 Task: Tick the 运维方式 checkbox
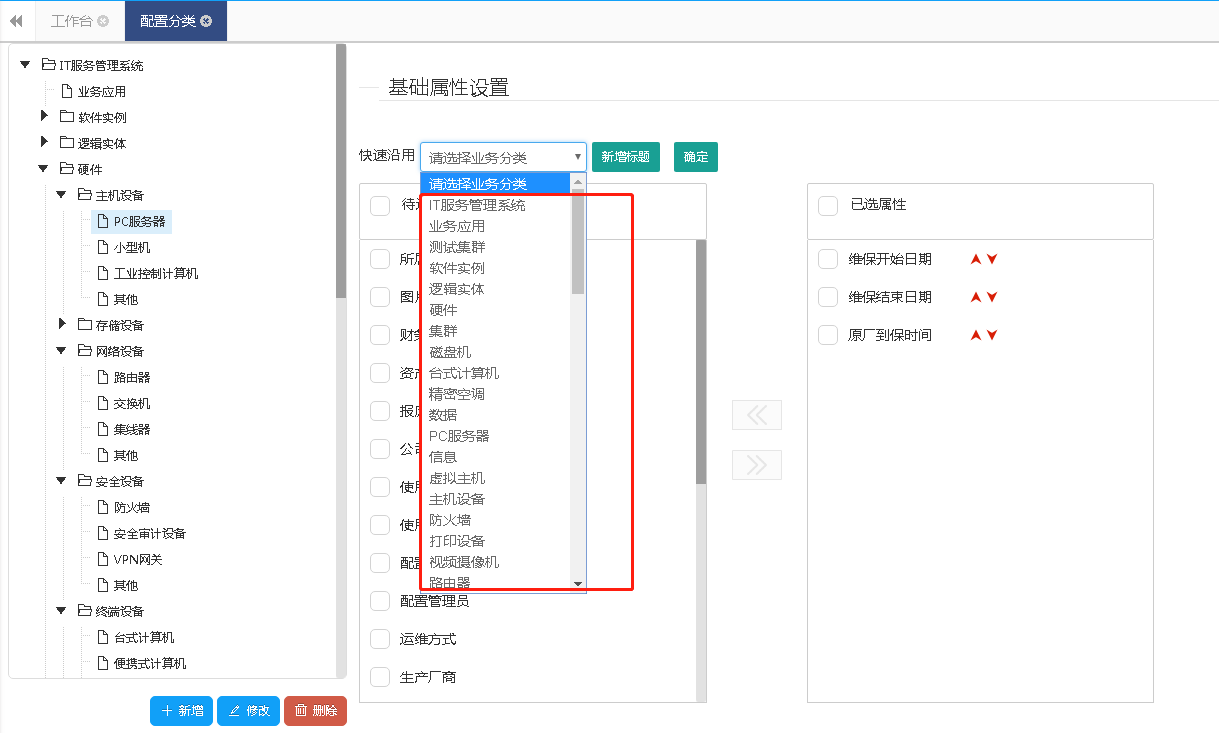click(x=380, y=639)
